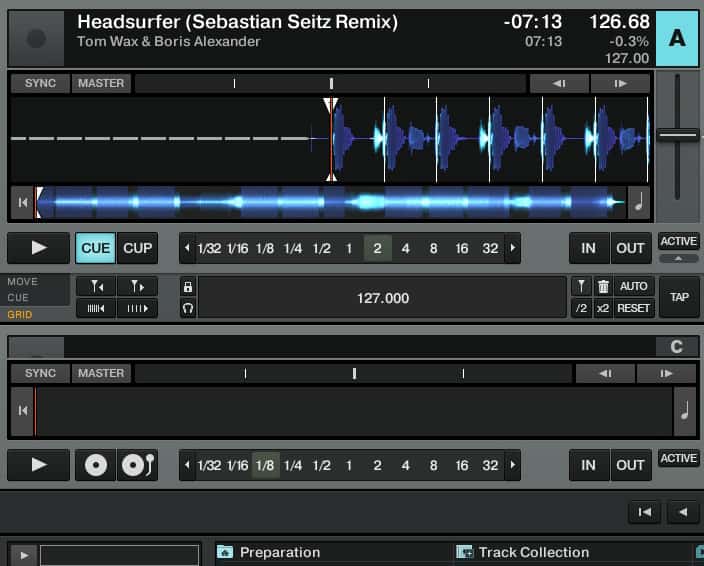Switch advanced panel to MOVE
The width and height of the screenshot is (704, 566).
(x=22, y=281)
